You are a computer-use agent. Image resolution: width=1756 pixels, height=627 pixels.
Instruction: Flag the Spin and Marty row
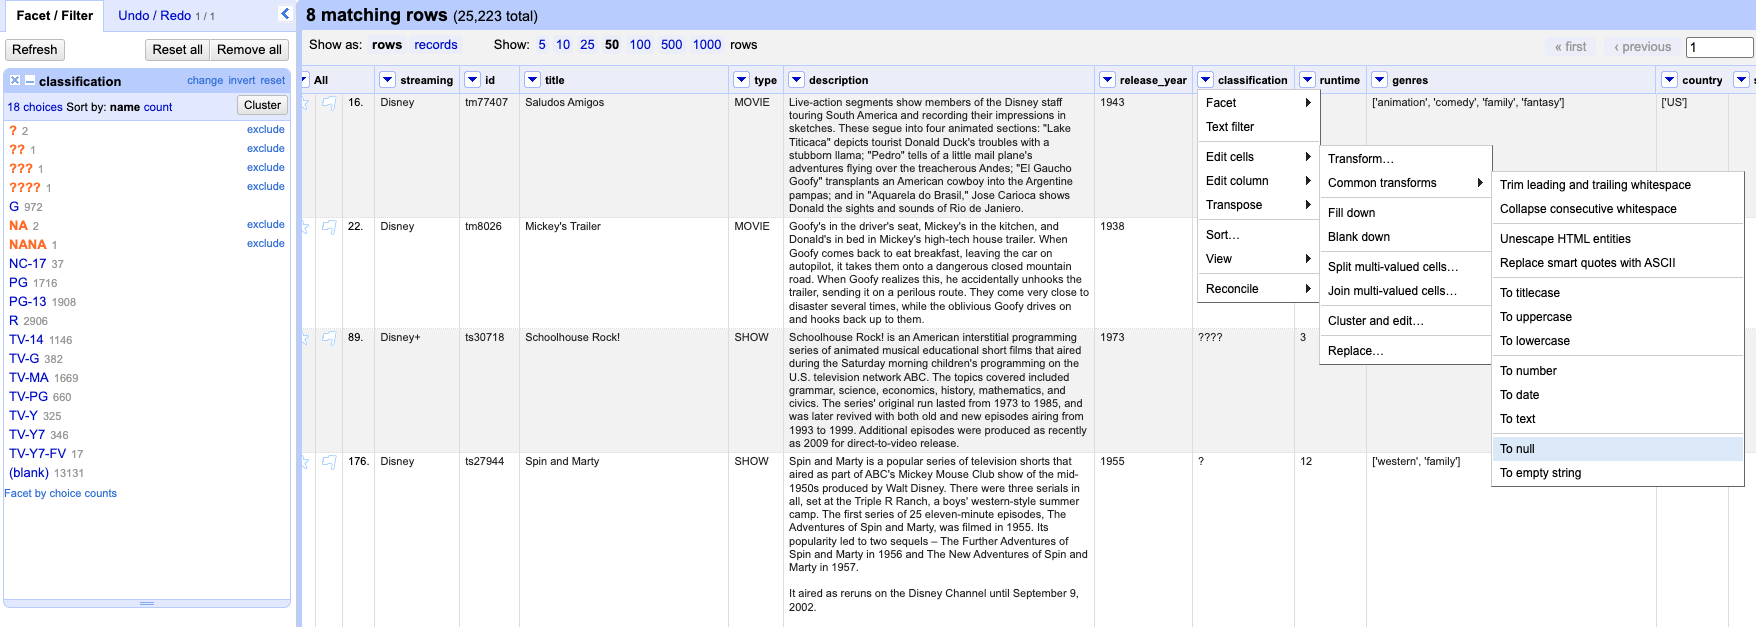coord(329,462)
